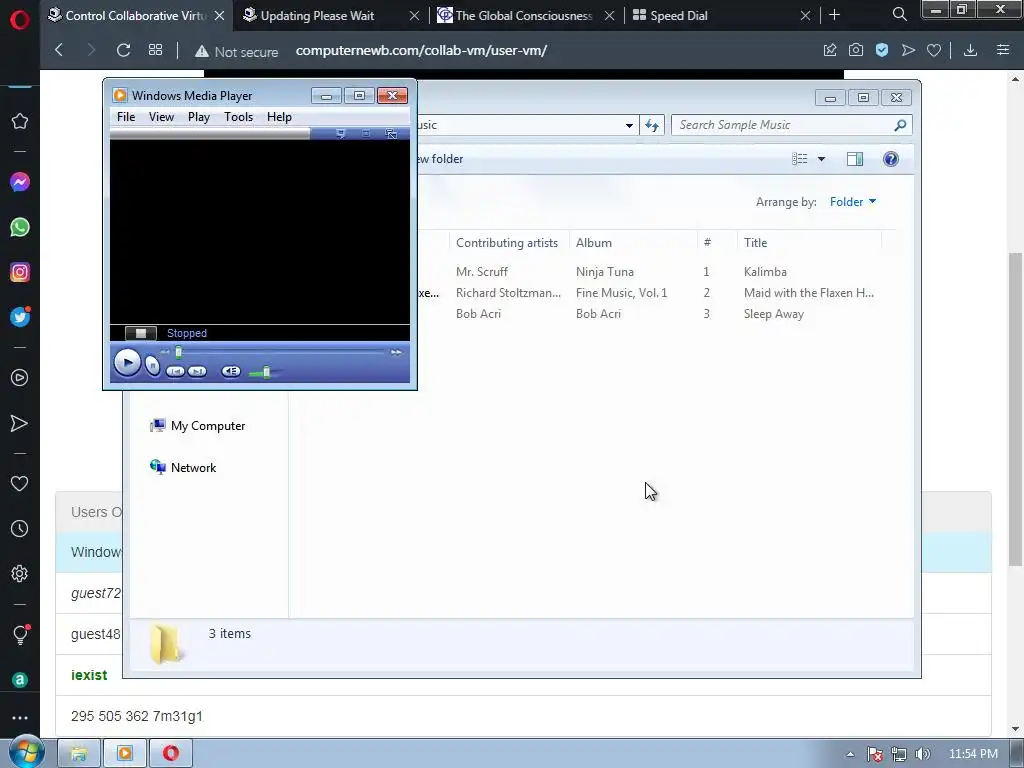Open WhatsApp in Opera sidebar
The image size is (1024, 768).
point(20,227)
